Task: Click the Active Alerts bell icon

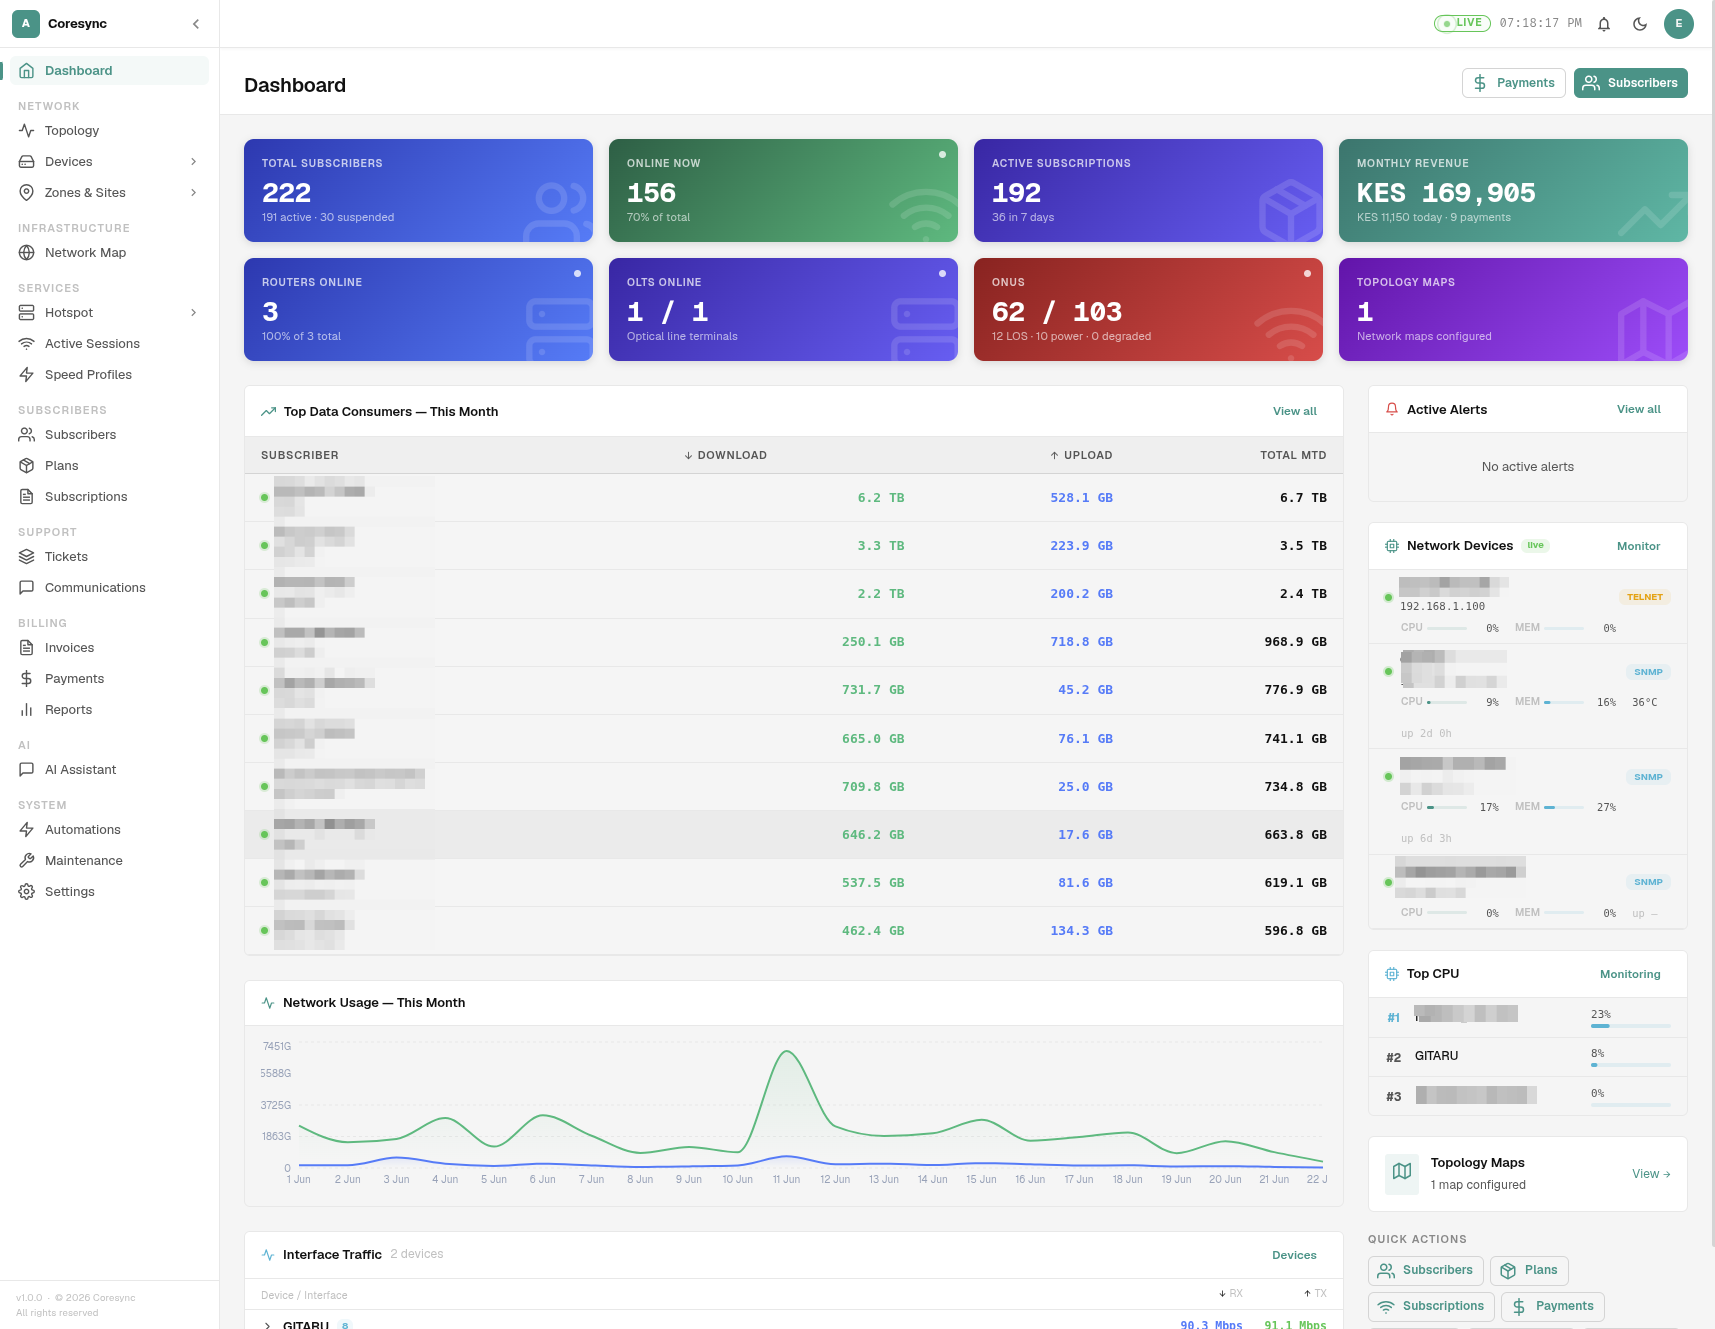Action: coord(1392,410)
